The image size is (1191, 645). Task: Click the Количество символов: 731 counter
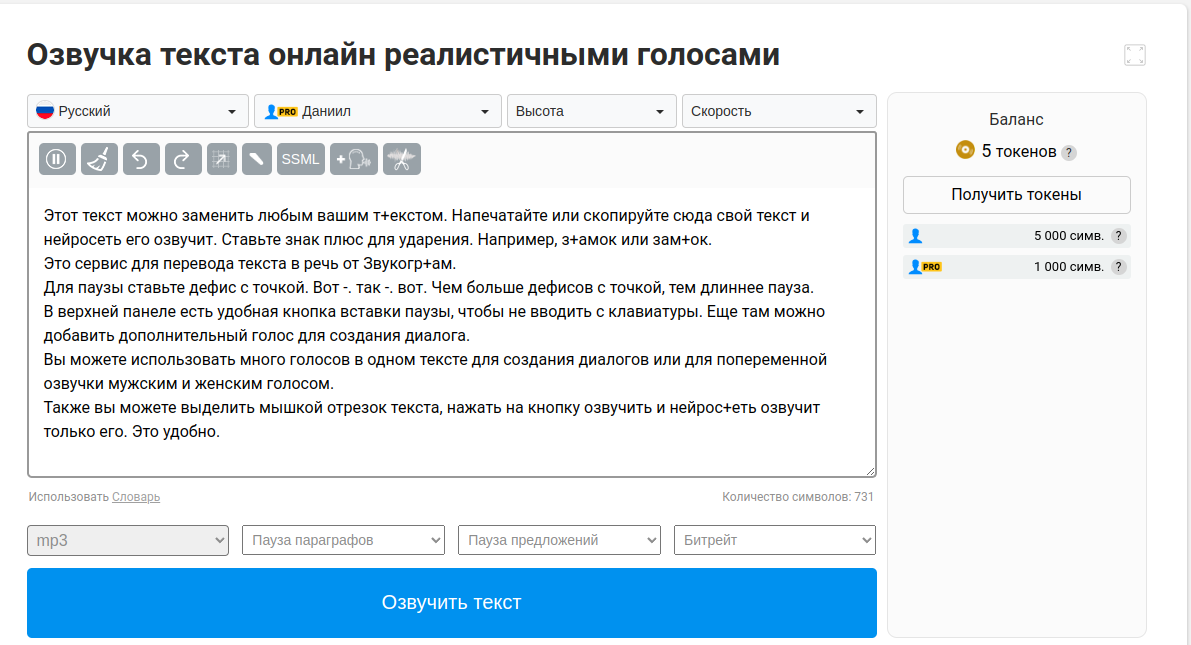[798, 497]
